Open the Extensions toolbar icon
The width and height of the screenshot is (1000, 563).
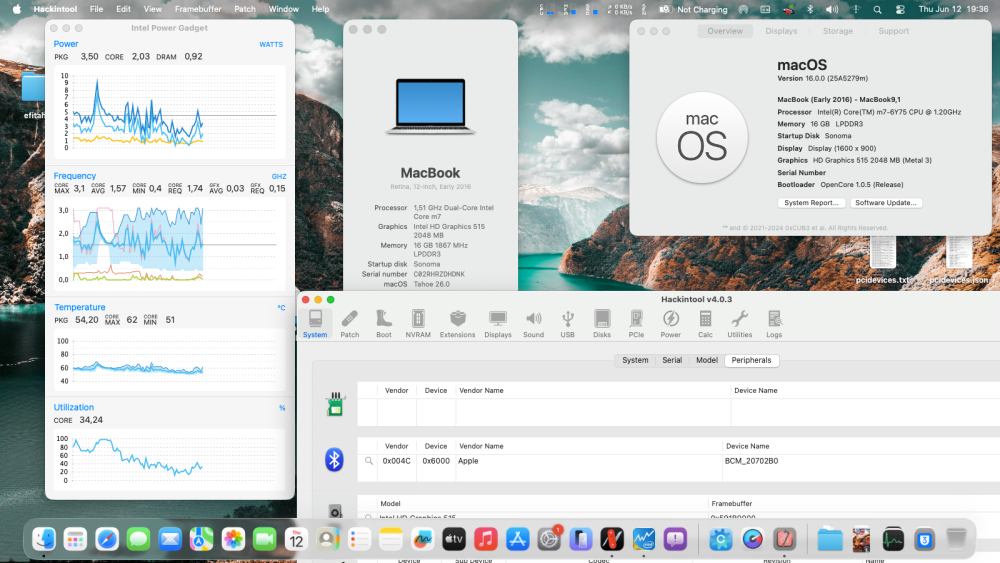pos(457,323)
